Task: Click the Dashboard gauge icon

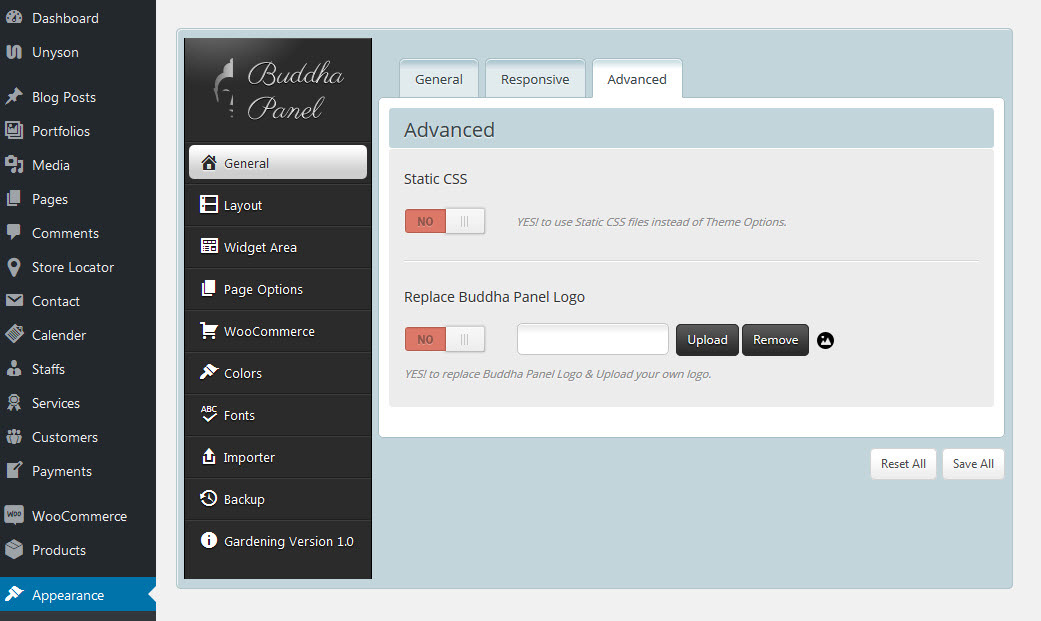Action: (x=14, y=17)
